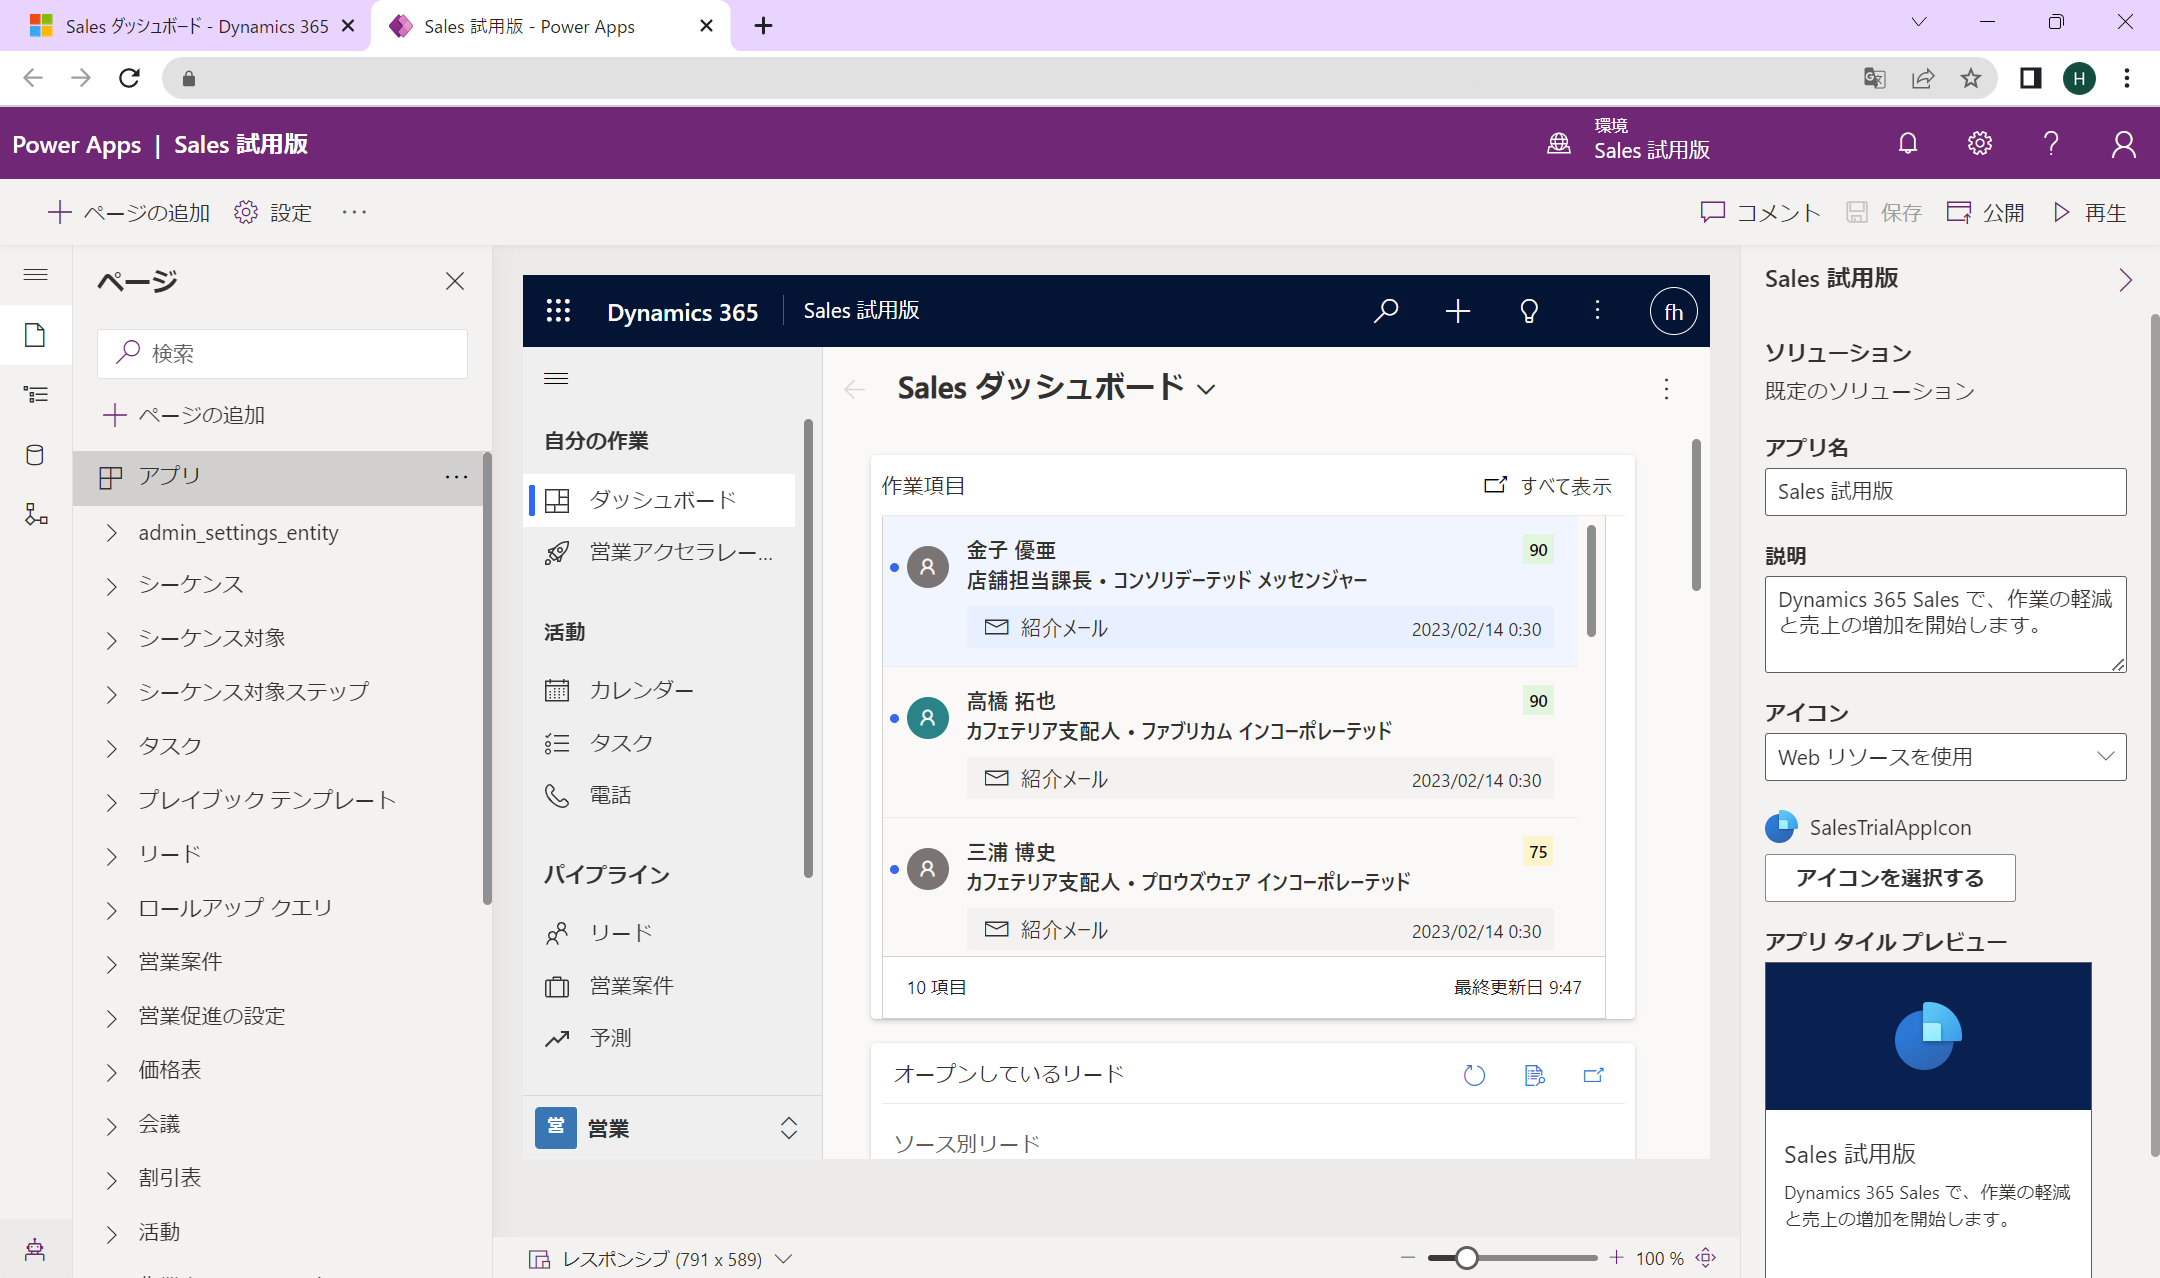Click the 再生 button
The image size is (2160, 1278).
[2090, 212]
